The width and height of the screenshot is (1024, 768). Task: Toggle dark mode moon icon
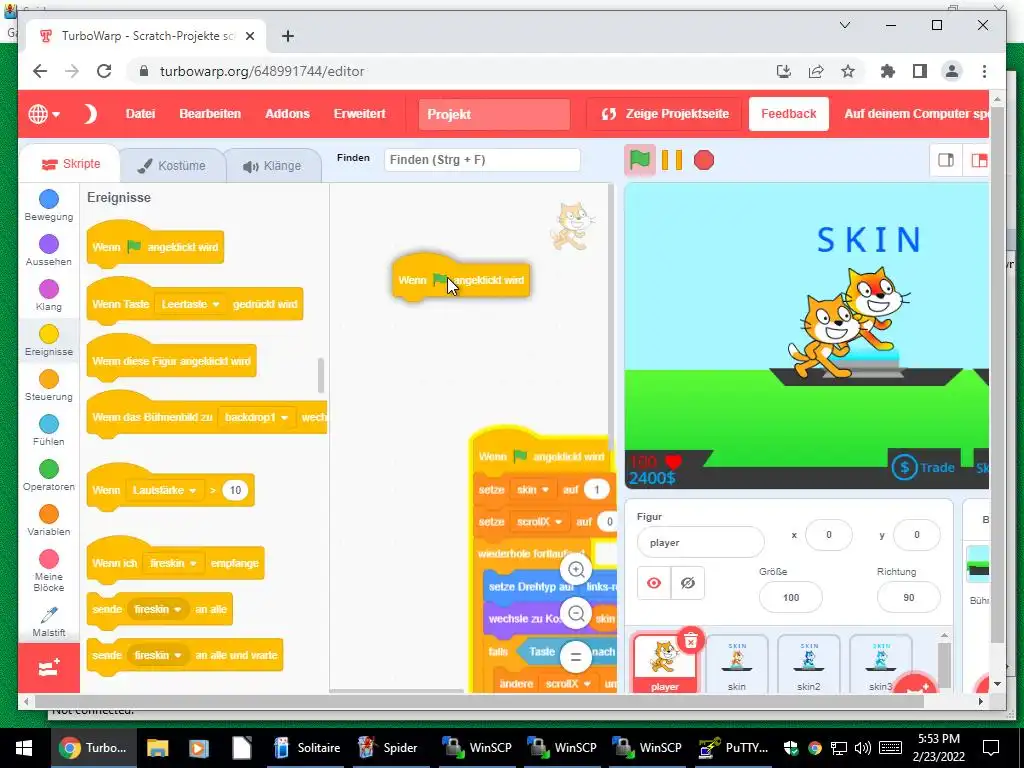click(90, 114)
